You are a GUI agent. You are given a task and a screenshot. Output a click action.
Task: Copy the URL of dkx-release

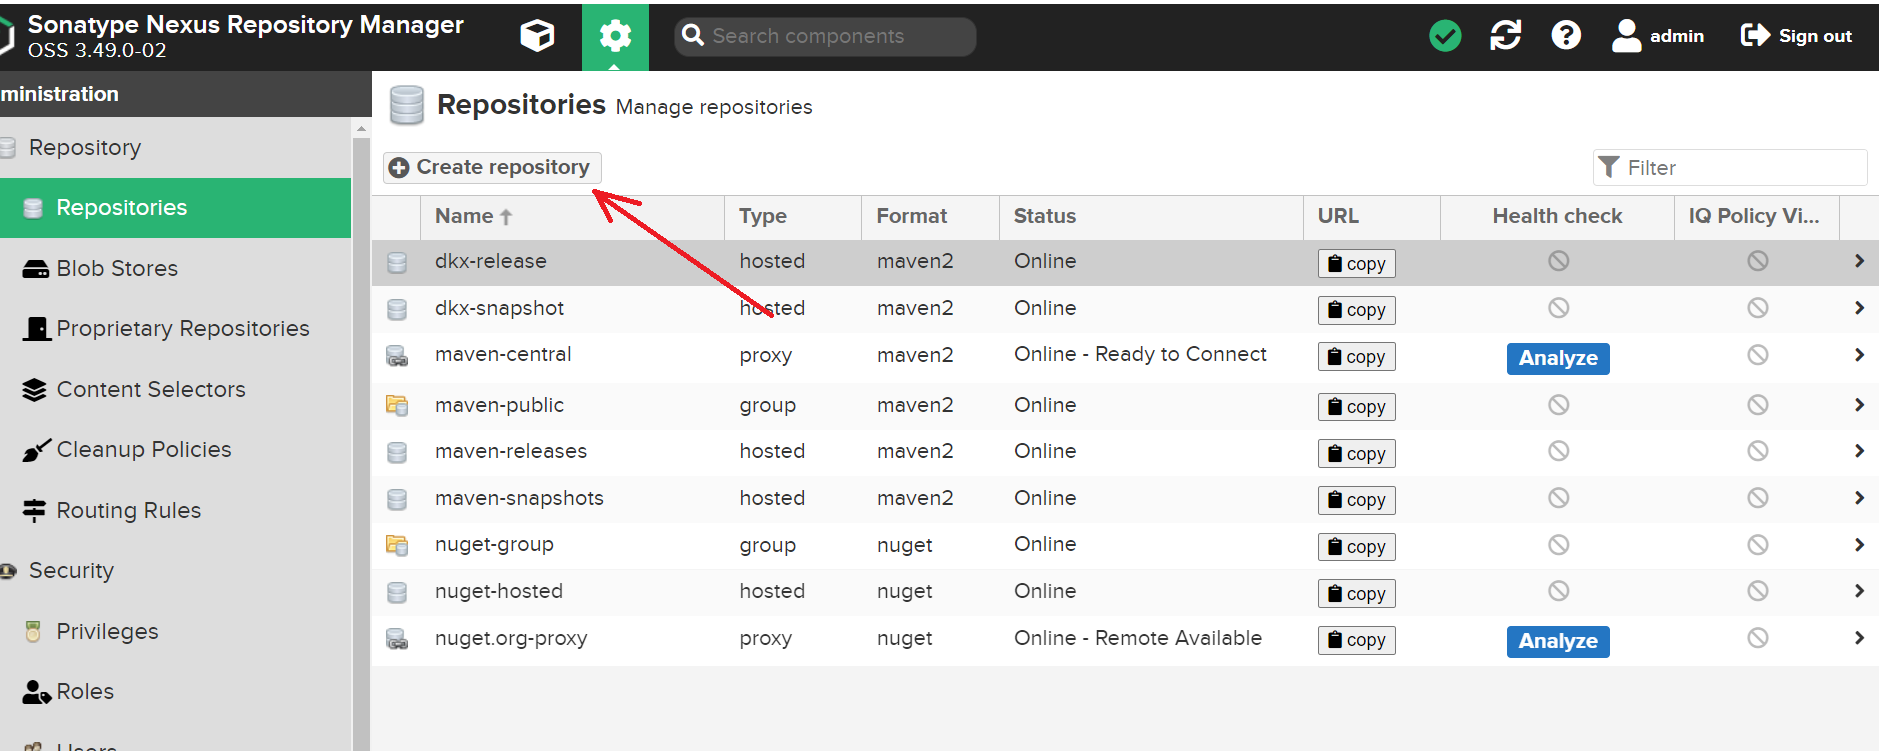[1356, 263]
